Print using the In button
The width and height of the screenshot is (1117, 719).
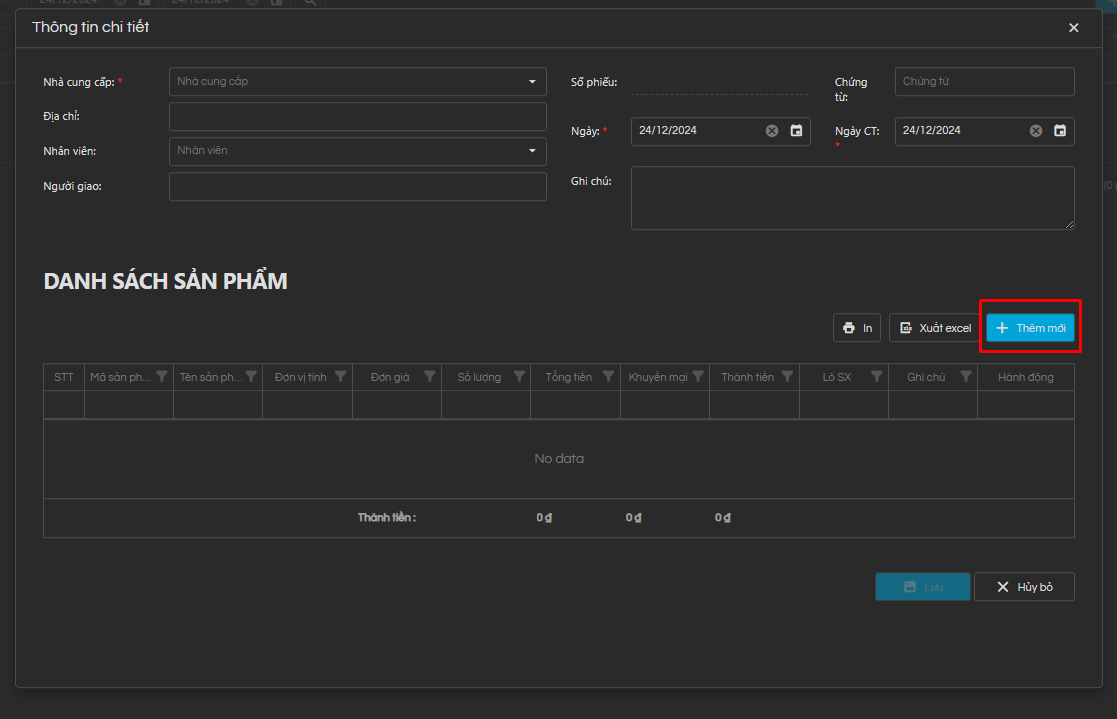click(x=857, y=328)
